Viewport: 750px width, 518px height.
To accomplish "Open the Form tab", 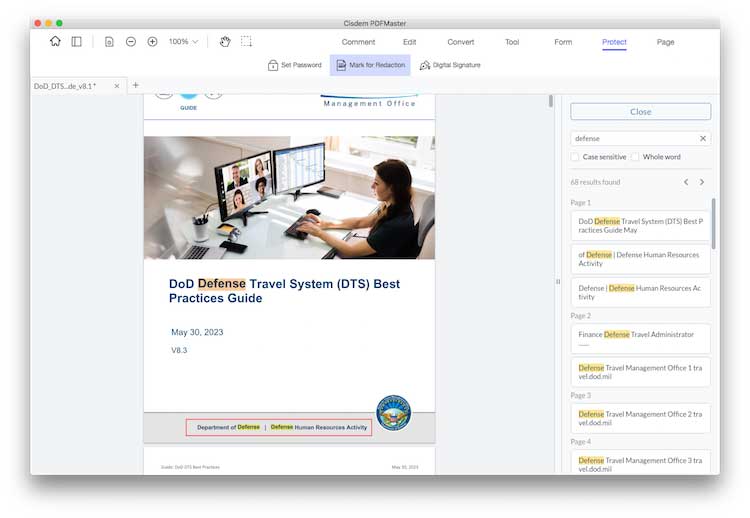I will click(x=563, y=42).
